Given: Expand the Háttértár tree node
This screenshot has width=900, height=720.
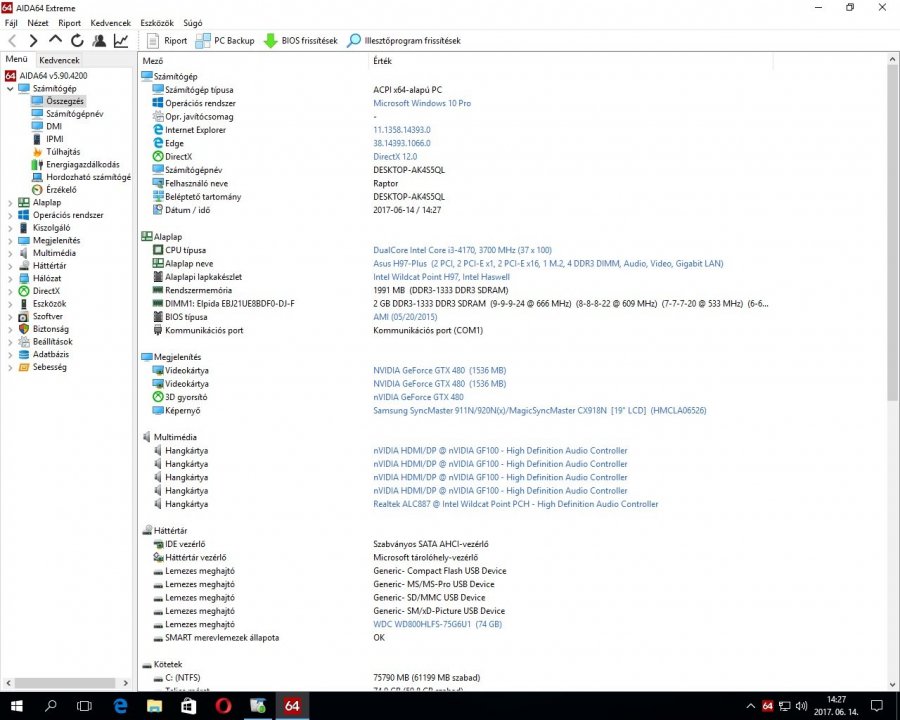Looking at the screenshot, I should 10,266.
